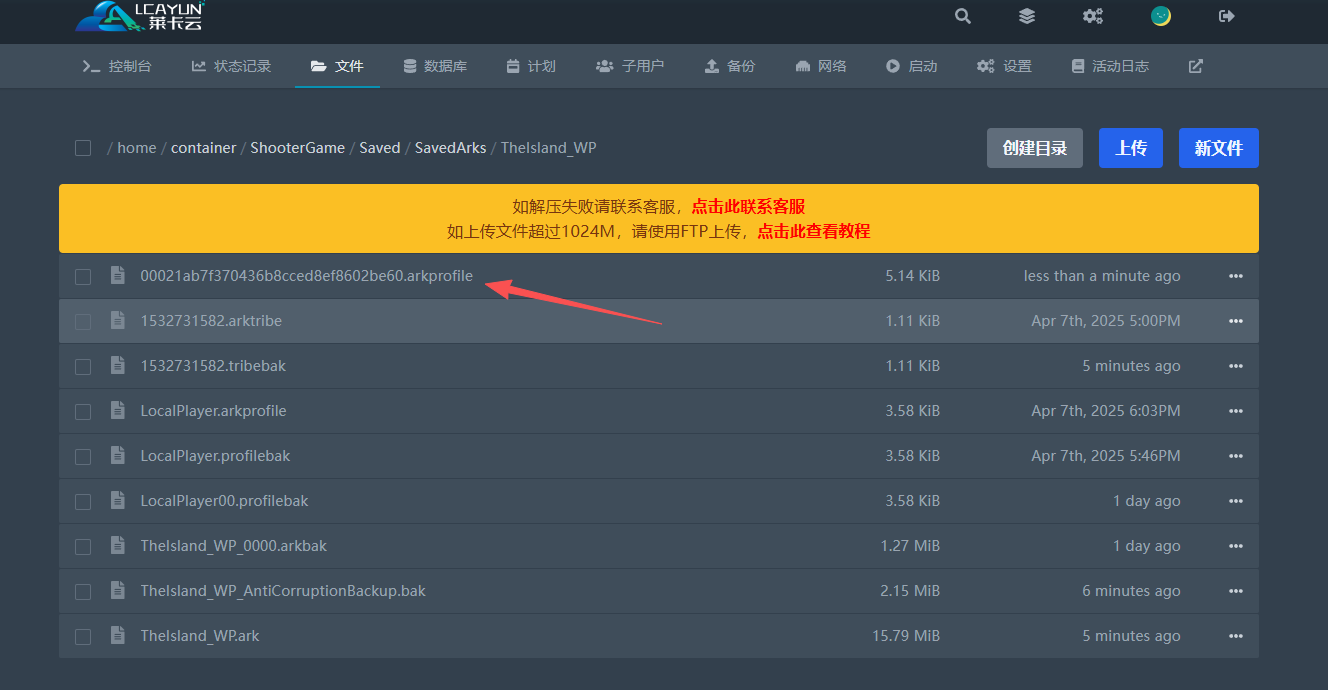Click the 新文件 button

pyautogui.click(x=1218, y=148)
